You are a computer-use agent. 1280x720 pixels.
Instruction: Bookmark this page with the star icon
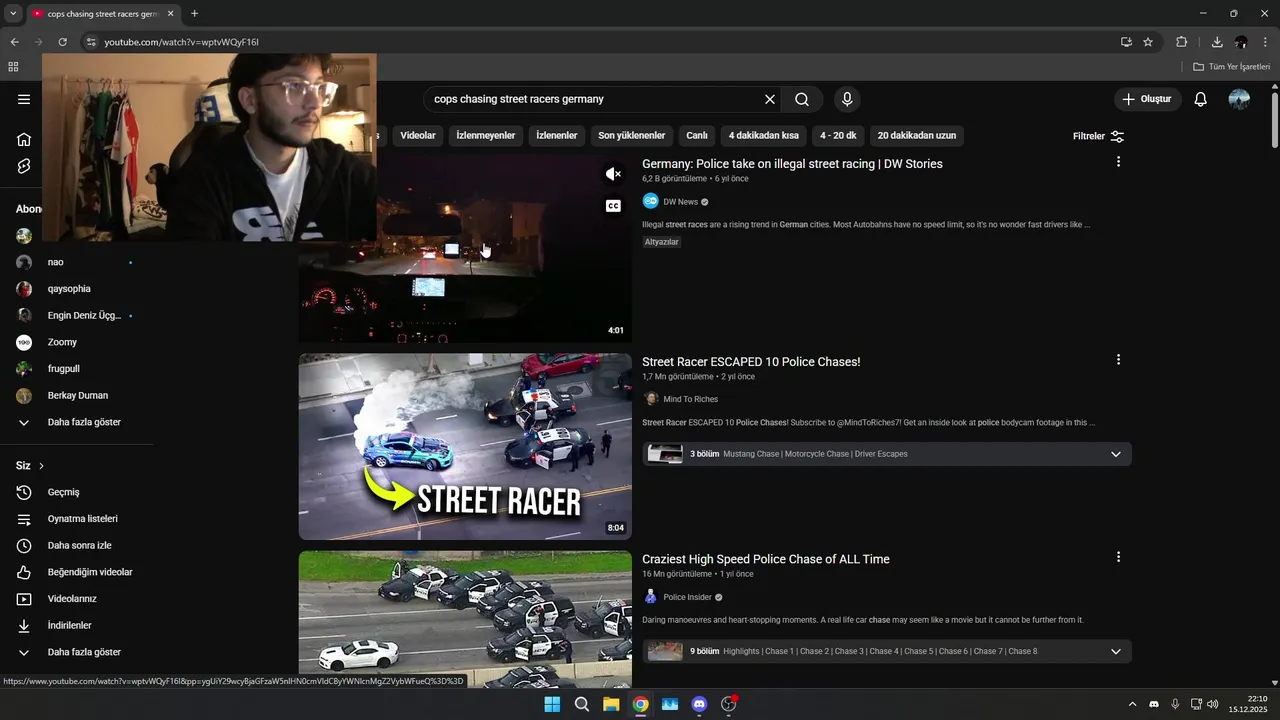pyautogui.click(x=1148, y=42)
